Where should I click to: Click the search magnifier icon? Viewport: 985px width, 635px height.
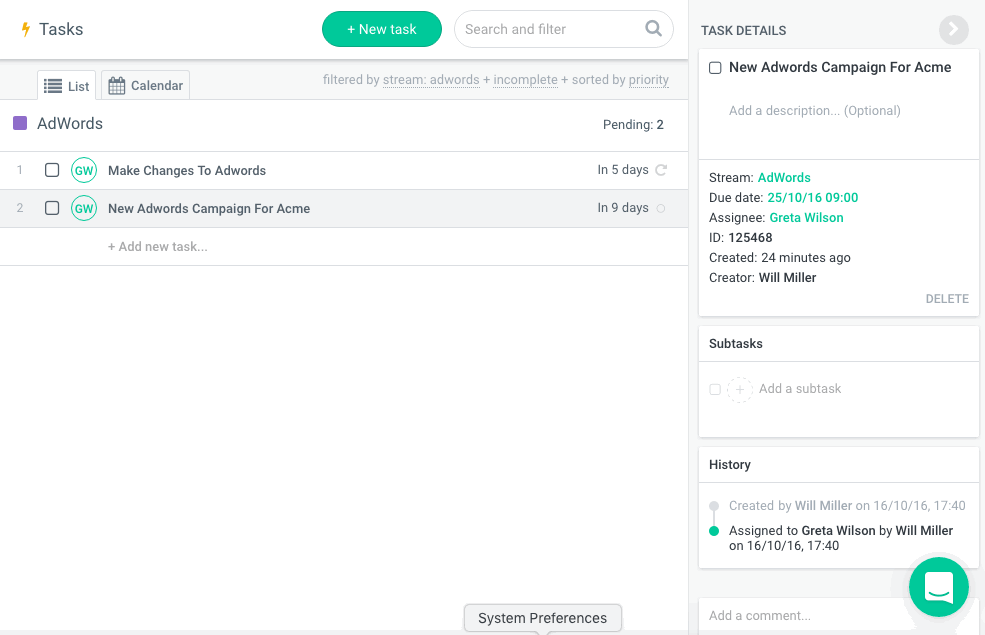click(x=653, y=29)
